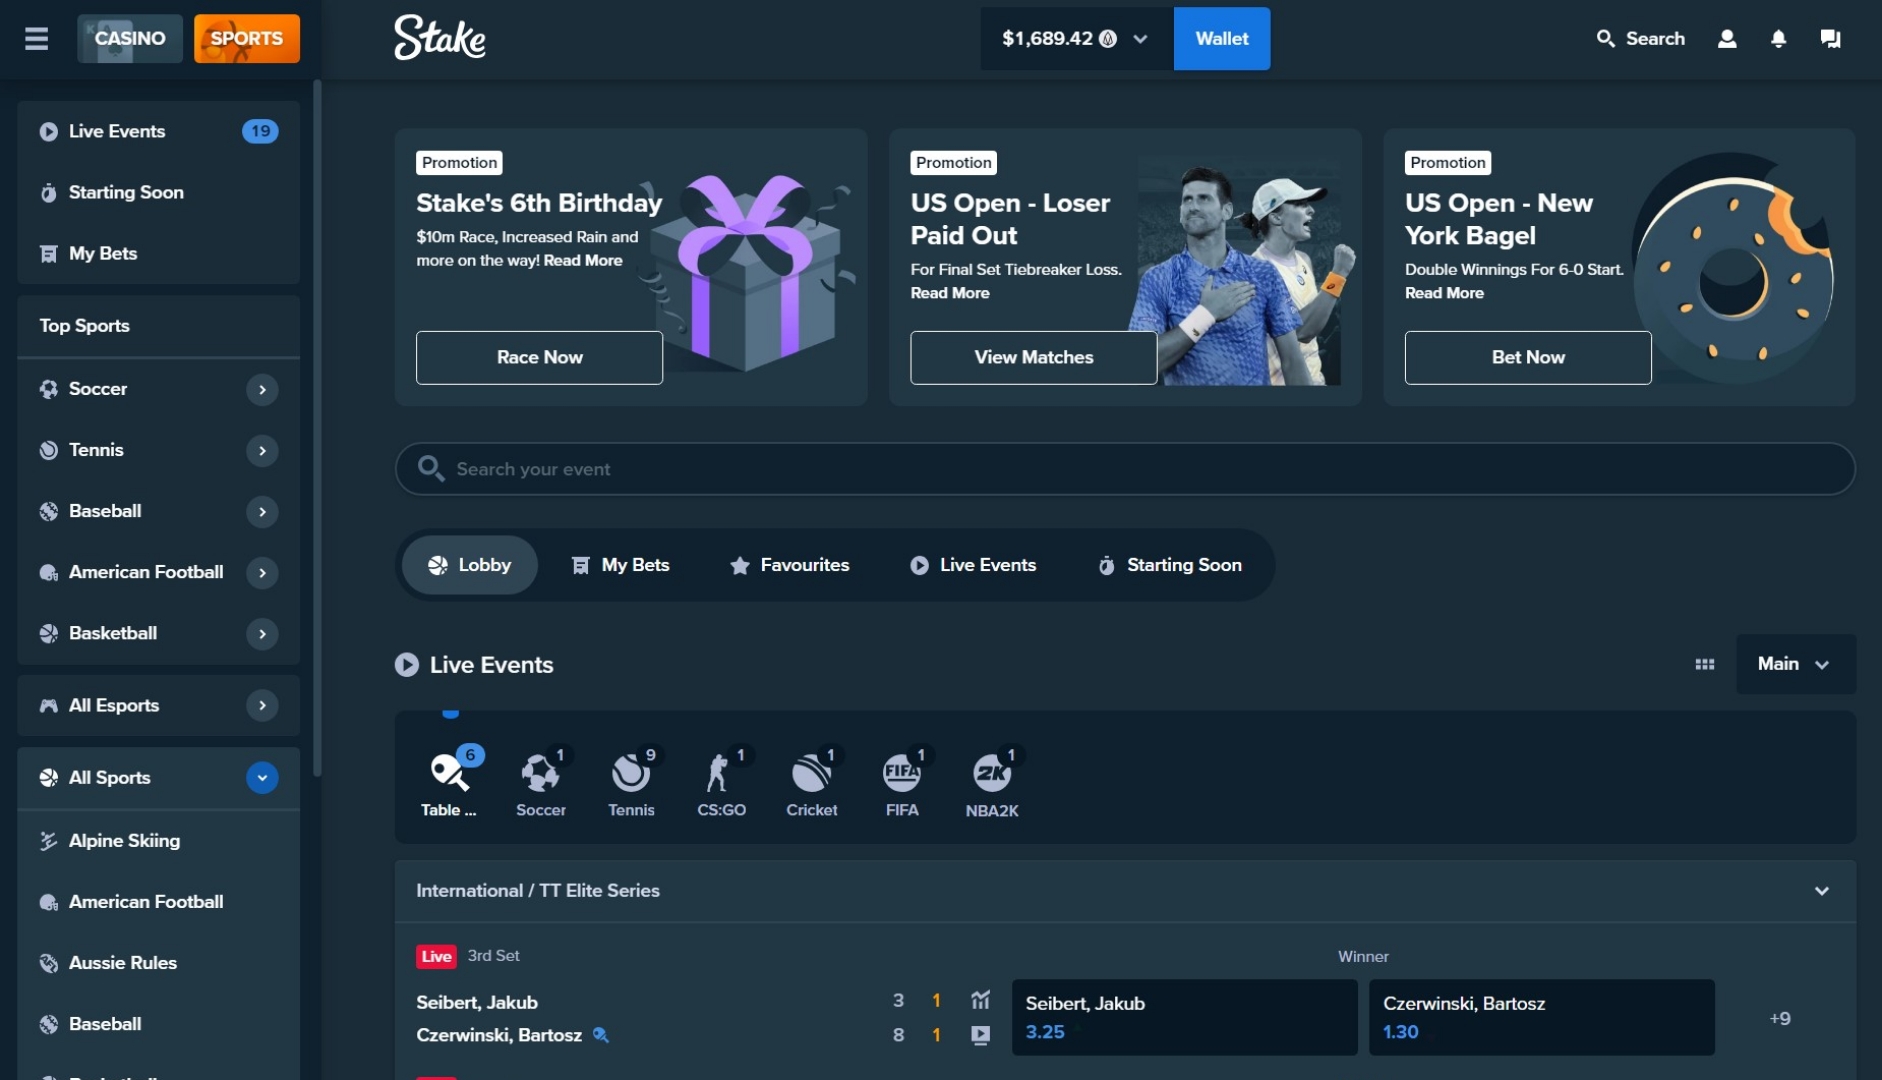Select Soccer live sport icon
Viewport: 1882px width, 1080px height.
(x=541, y=783)
